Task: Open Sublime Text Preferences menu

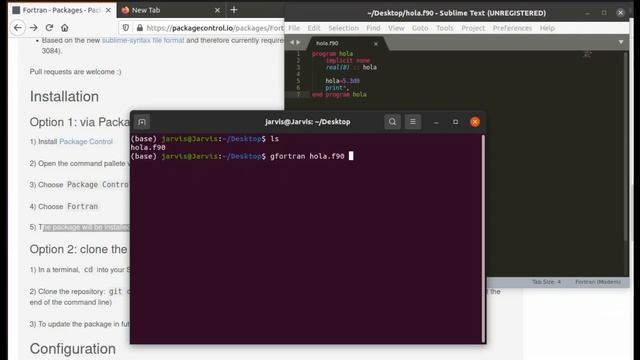Action: [x=512, y=28]
